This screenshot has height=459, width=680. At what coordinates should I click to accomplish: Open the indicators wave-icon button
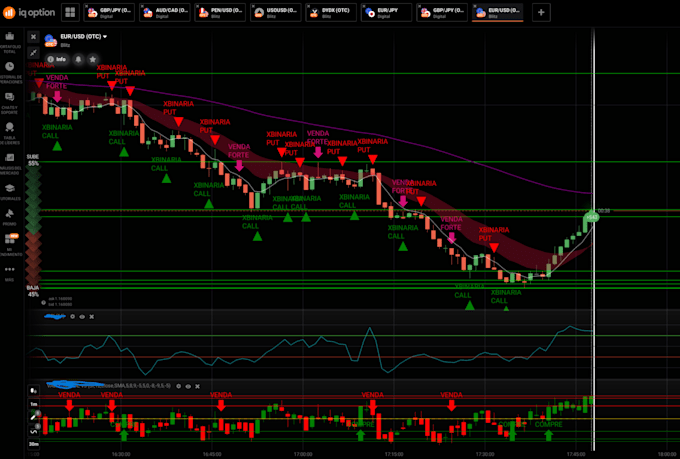(33, 431)
